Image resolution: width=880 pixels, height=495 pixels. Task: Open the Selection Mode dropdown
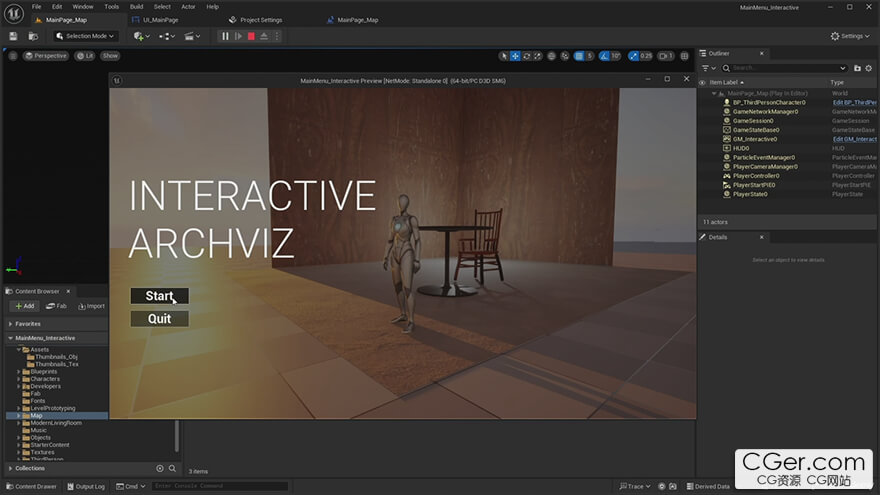[x=85, y=36]
